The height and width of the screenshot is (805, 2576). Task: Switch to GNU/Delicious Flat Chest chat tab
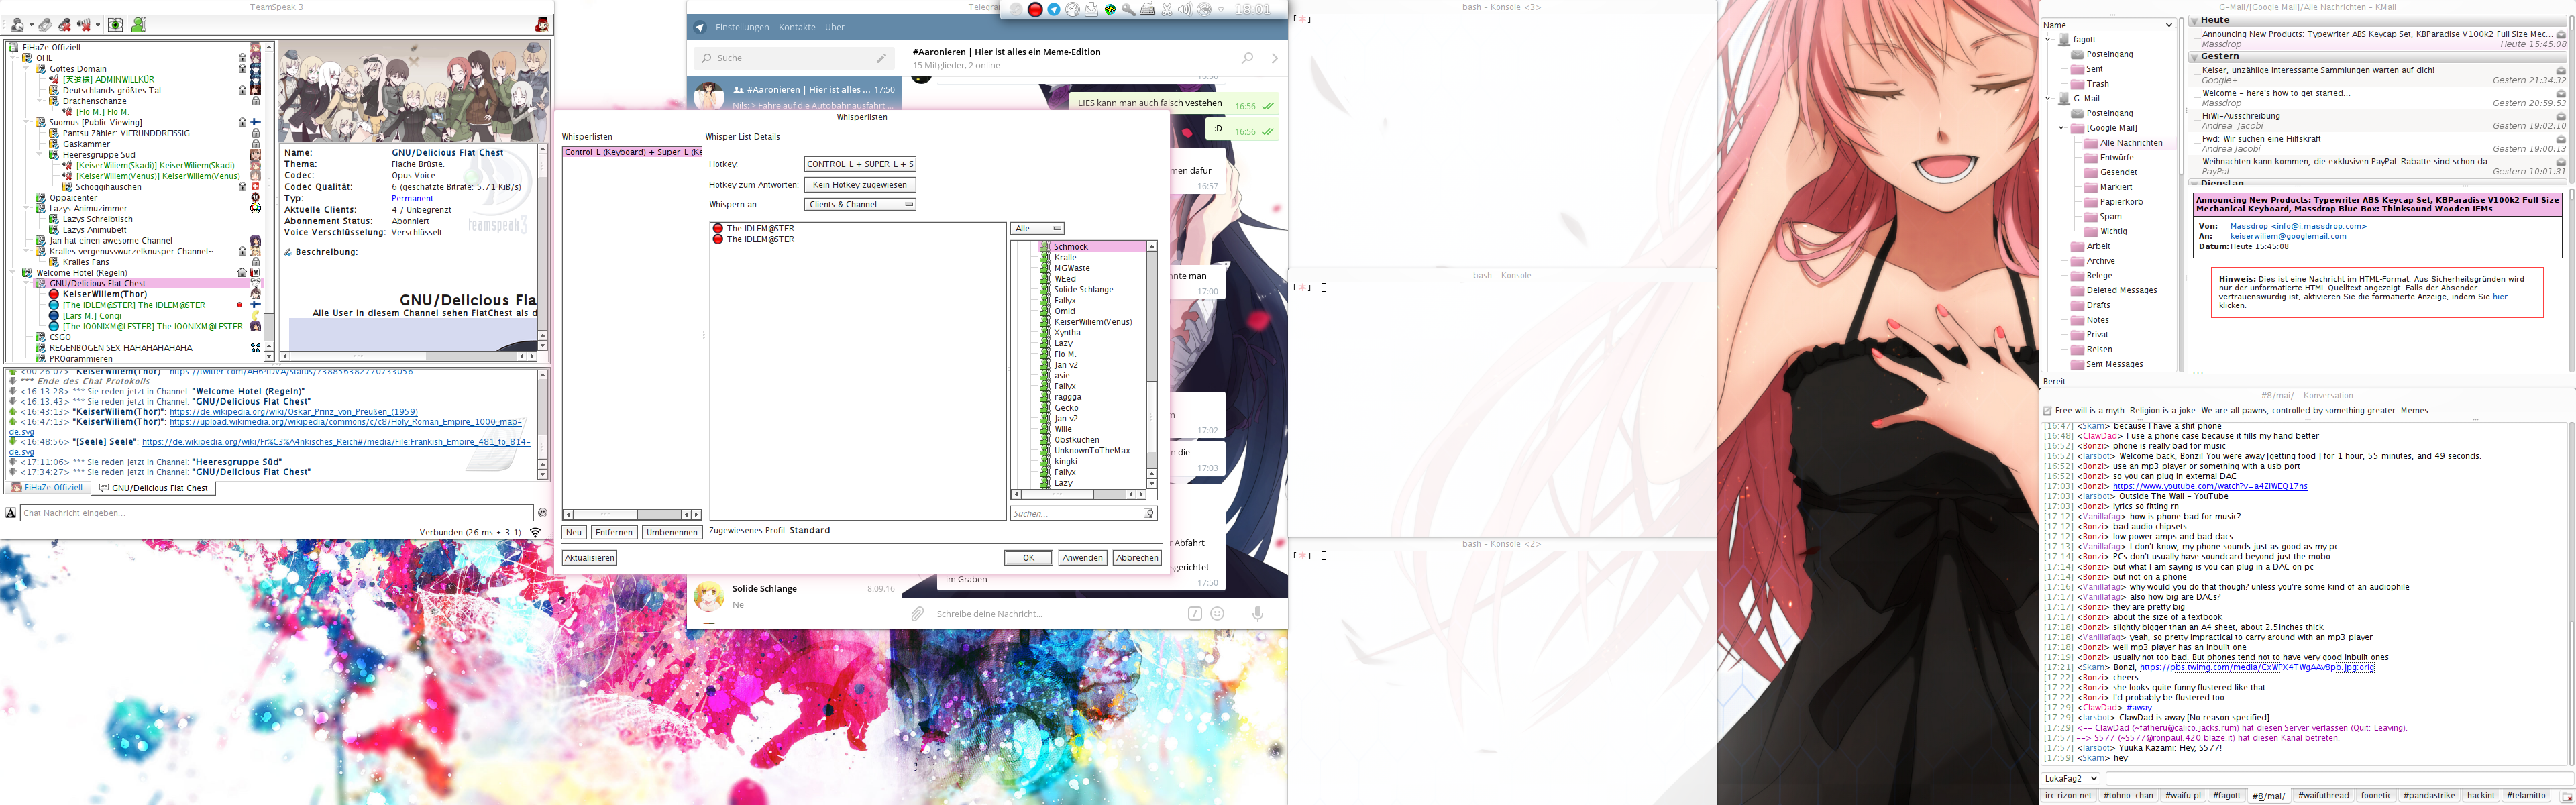click(153, 489)
